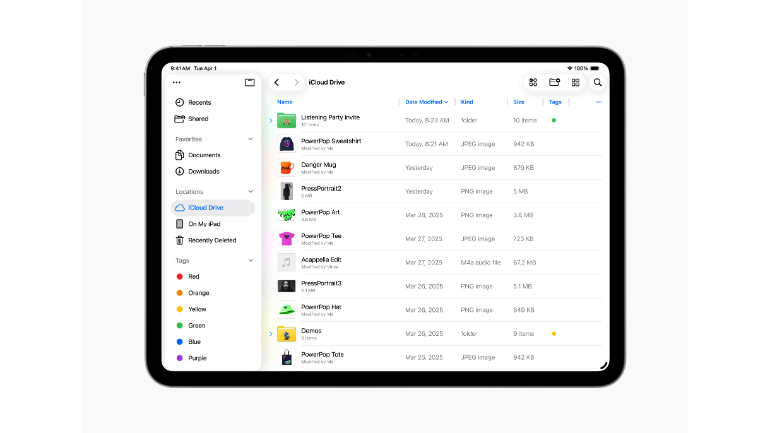Image resolution: width=770 pixels, height=433 pixels.
Task: Sort by the Size column header
Action: click(x=519, y=102)
